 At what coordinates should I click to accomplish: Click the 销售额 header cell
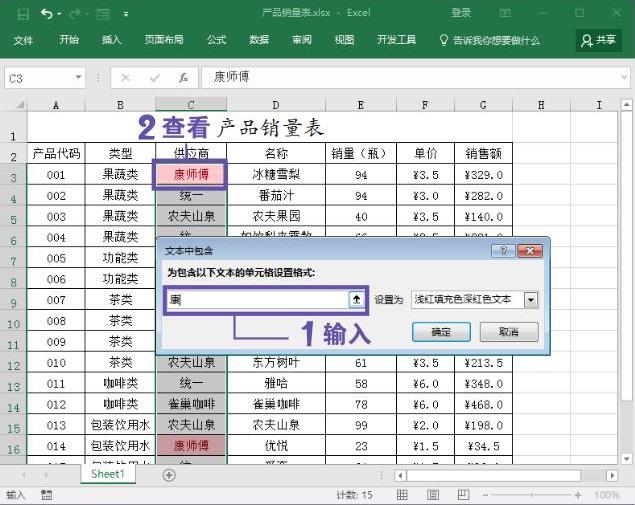point(483,153)
